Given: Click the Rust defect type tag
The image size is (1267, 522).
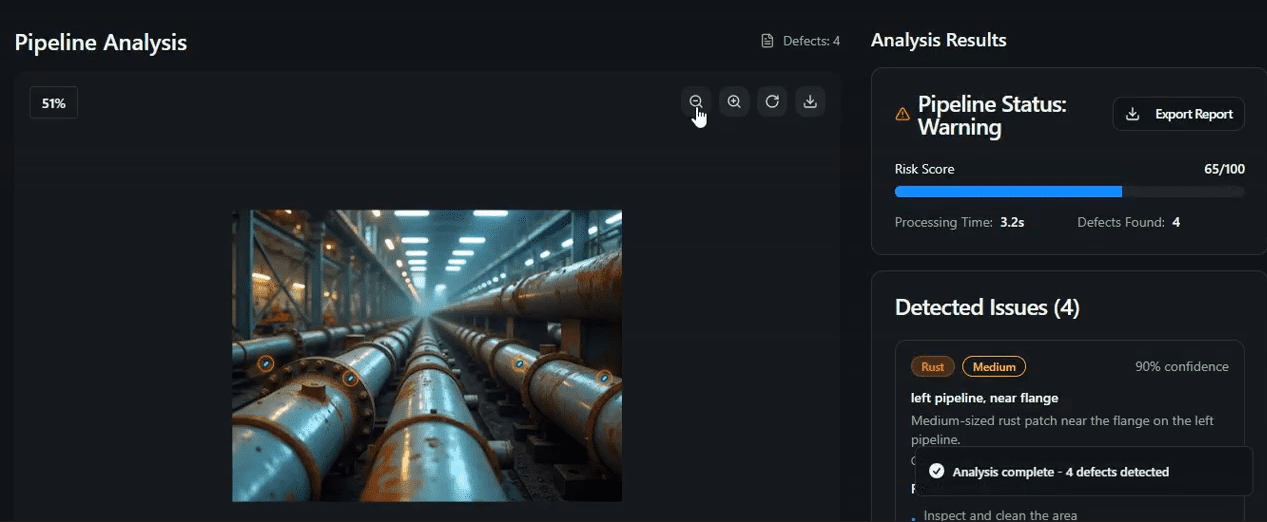Looking at the screenshot, I should pos(932,367).
